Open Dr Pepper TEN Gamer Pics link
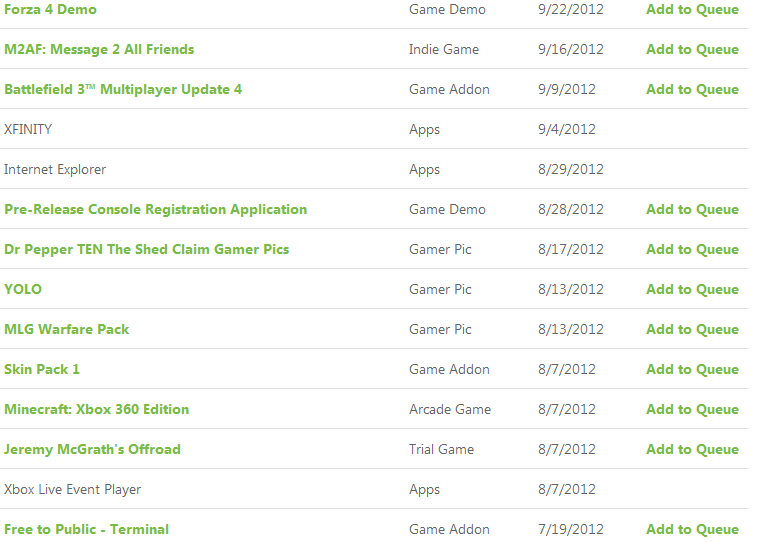 click(x=147, y=249)
